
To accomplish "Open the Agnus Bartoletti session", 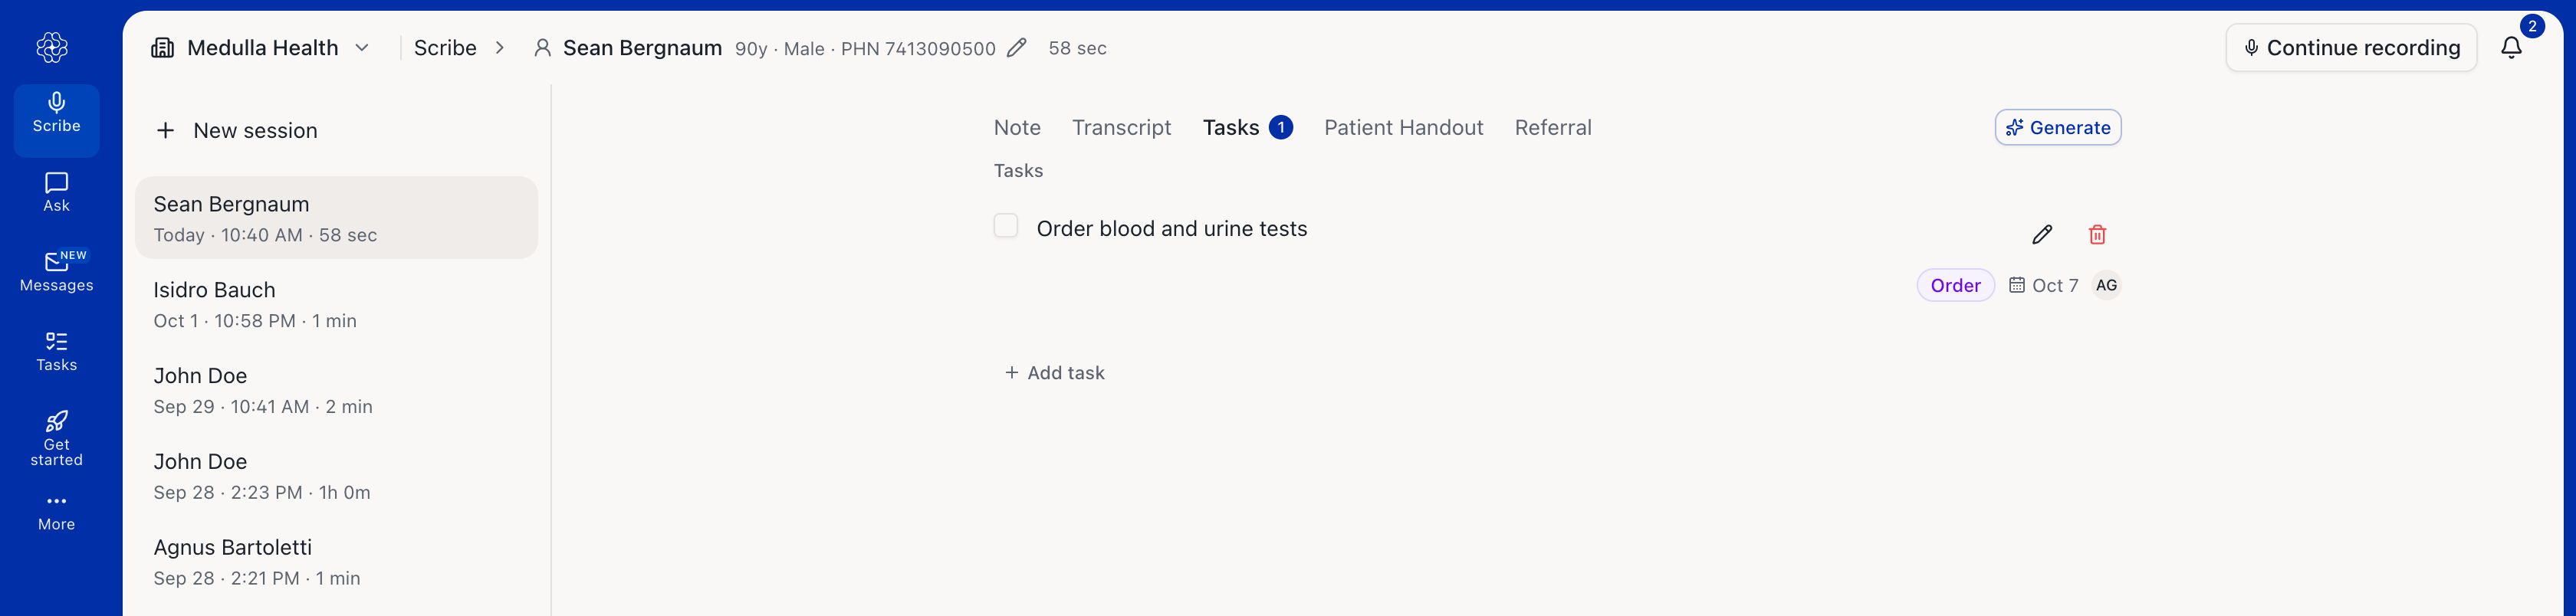I will coord(336,562).
